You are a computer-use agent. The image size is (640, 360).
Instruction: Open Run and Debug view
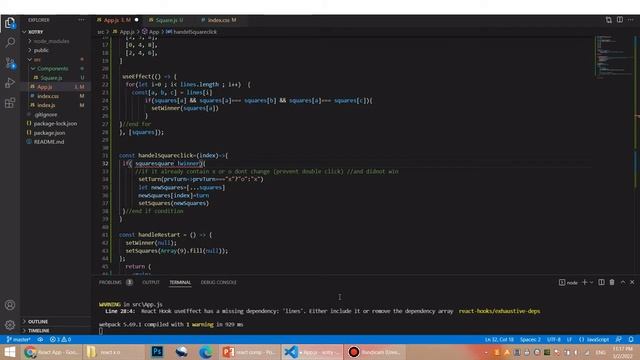(10, 82)
